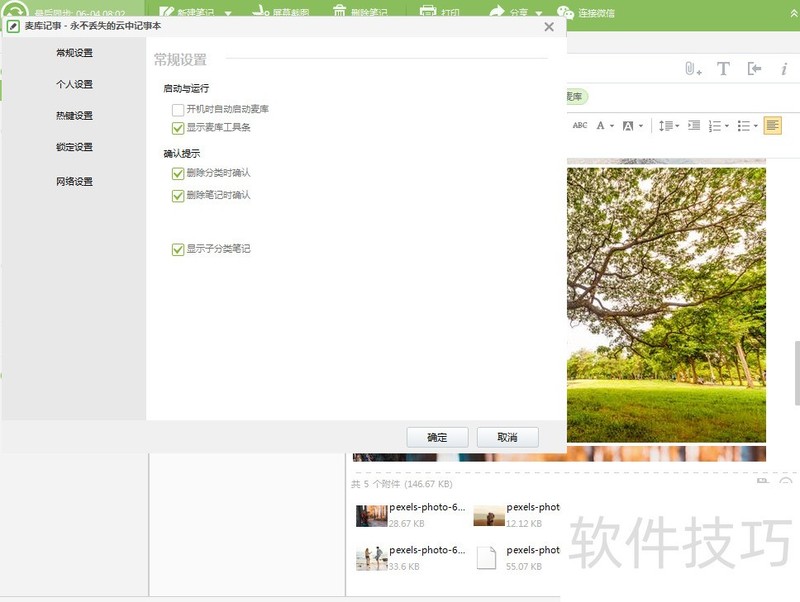This screenshot has width=800, height=602.
Task: Open the pexels-photo attachment thumbnail
Action: [x=372, y=514]
